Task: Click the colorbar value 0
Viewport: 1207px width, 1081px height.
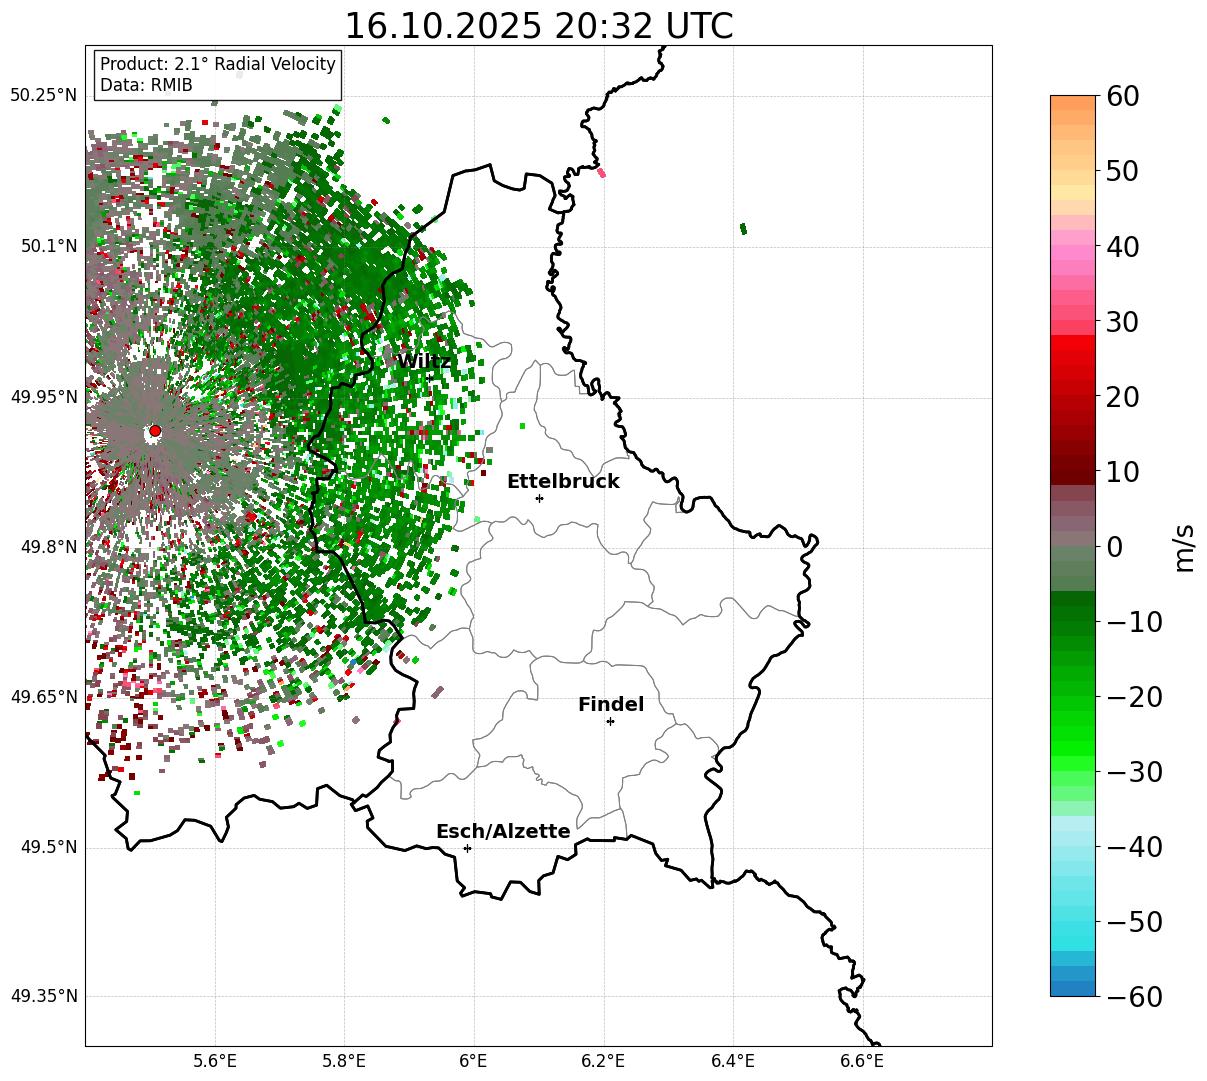Action: click(1114, 546)
